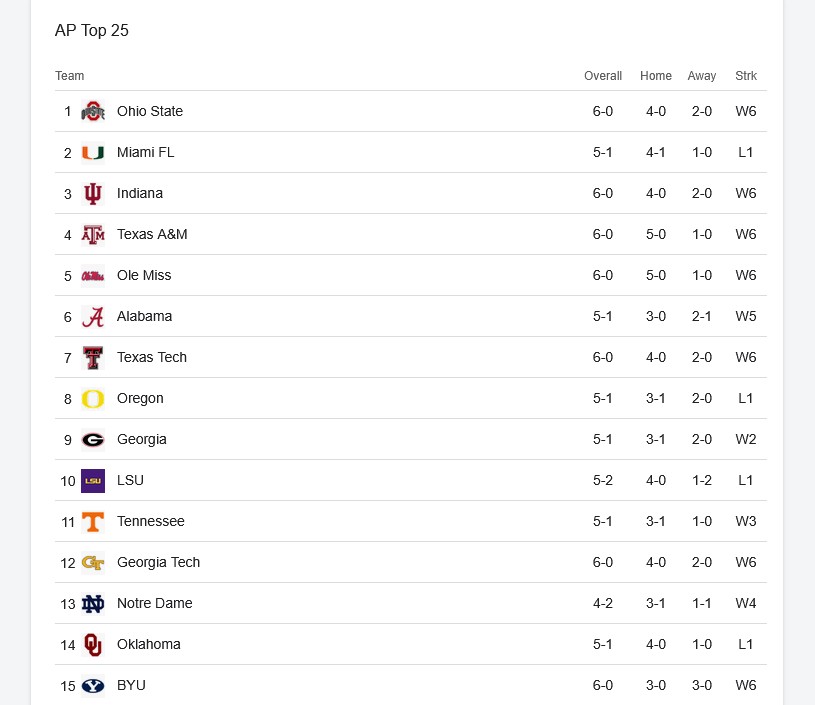The width and height of the screenshot is (815, 705).
Task: Open the Oklahoma team link
Action: (149, 644)
